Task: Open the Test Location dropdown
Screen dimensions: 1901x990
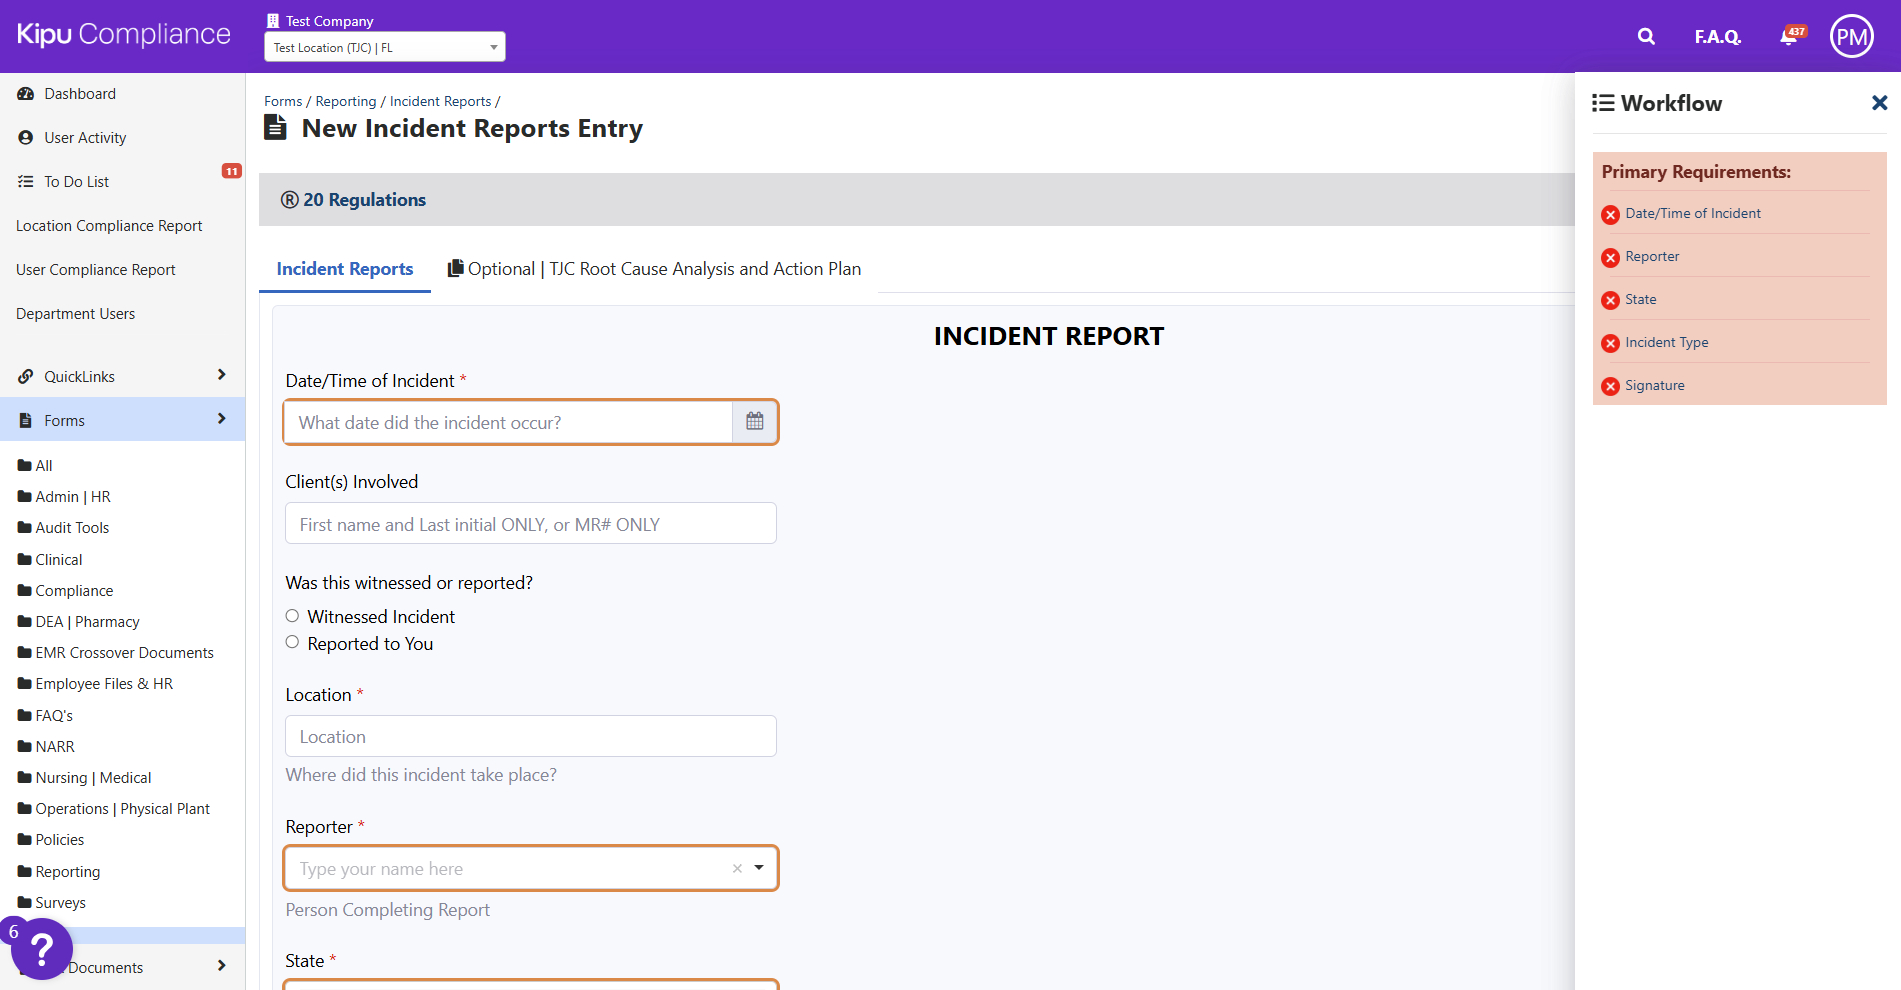Action: point(385,47)
